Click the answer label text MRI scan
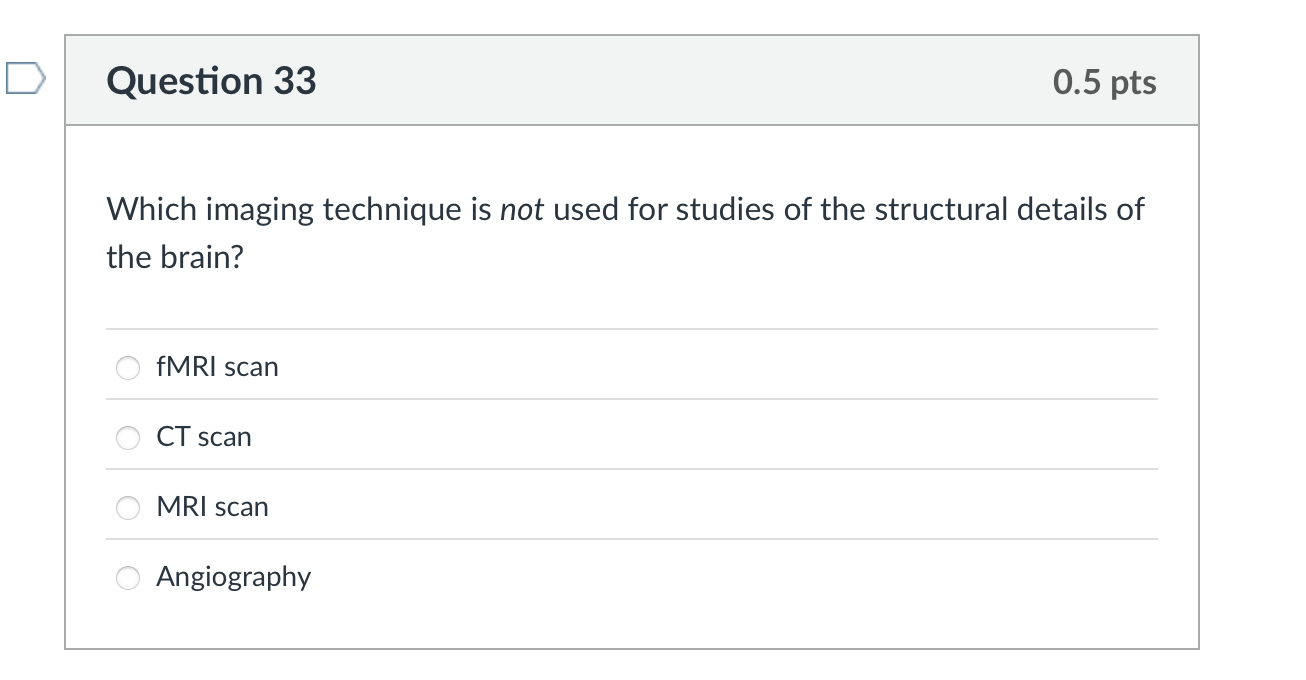 [x=212, y=507]
